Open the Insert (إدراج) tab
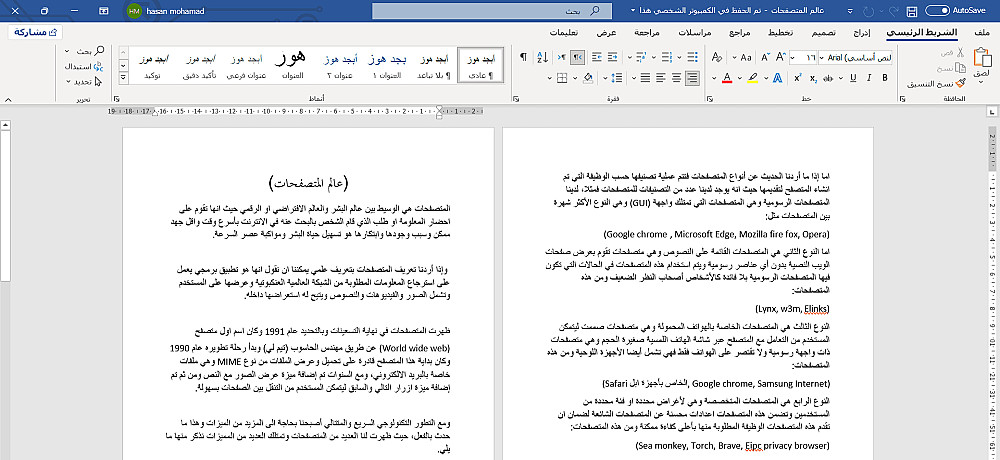The image size is (1000, 460). (x=862, y=33)
